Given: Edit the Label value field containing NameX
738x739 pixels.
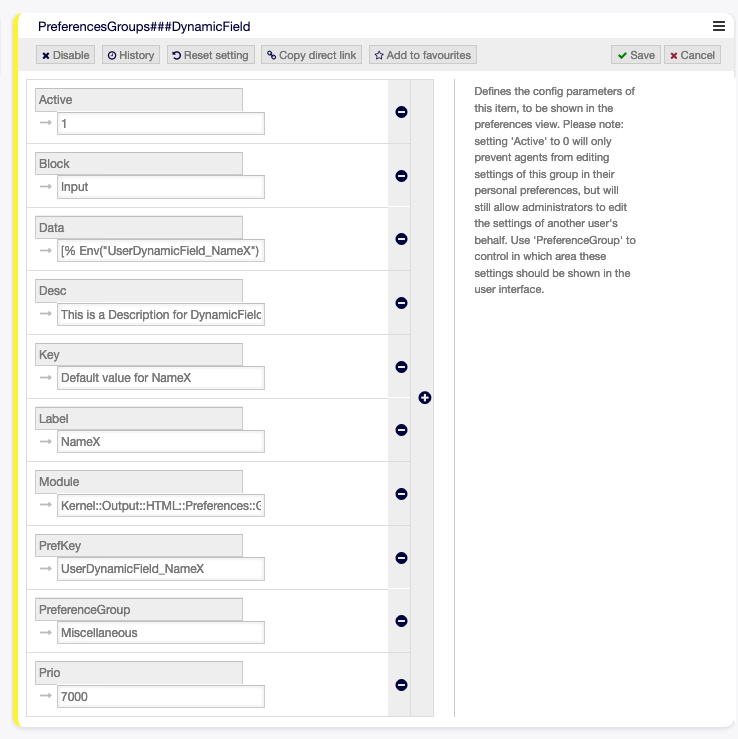Looking at the screenshot, I should 161,442.
